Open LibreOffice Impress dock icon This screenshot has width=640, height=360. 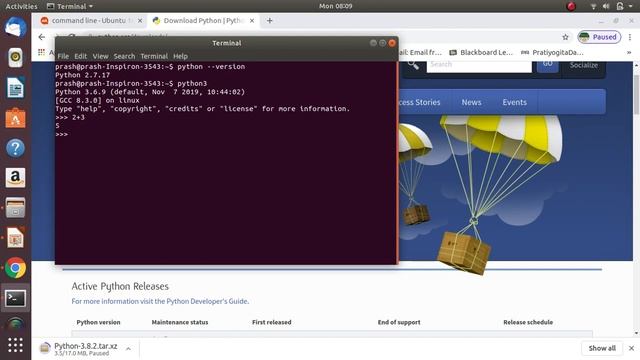tap(16, 238)
